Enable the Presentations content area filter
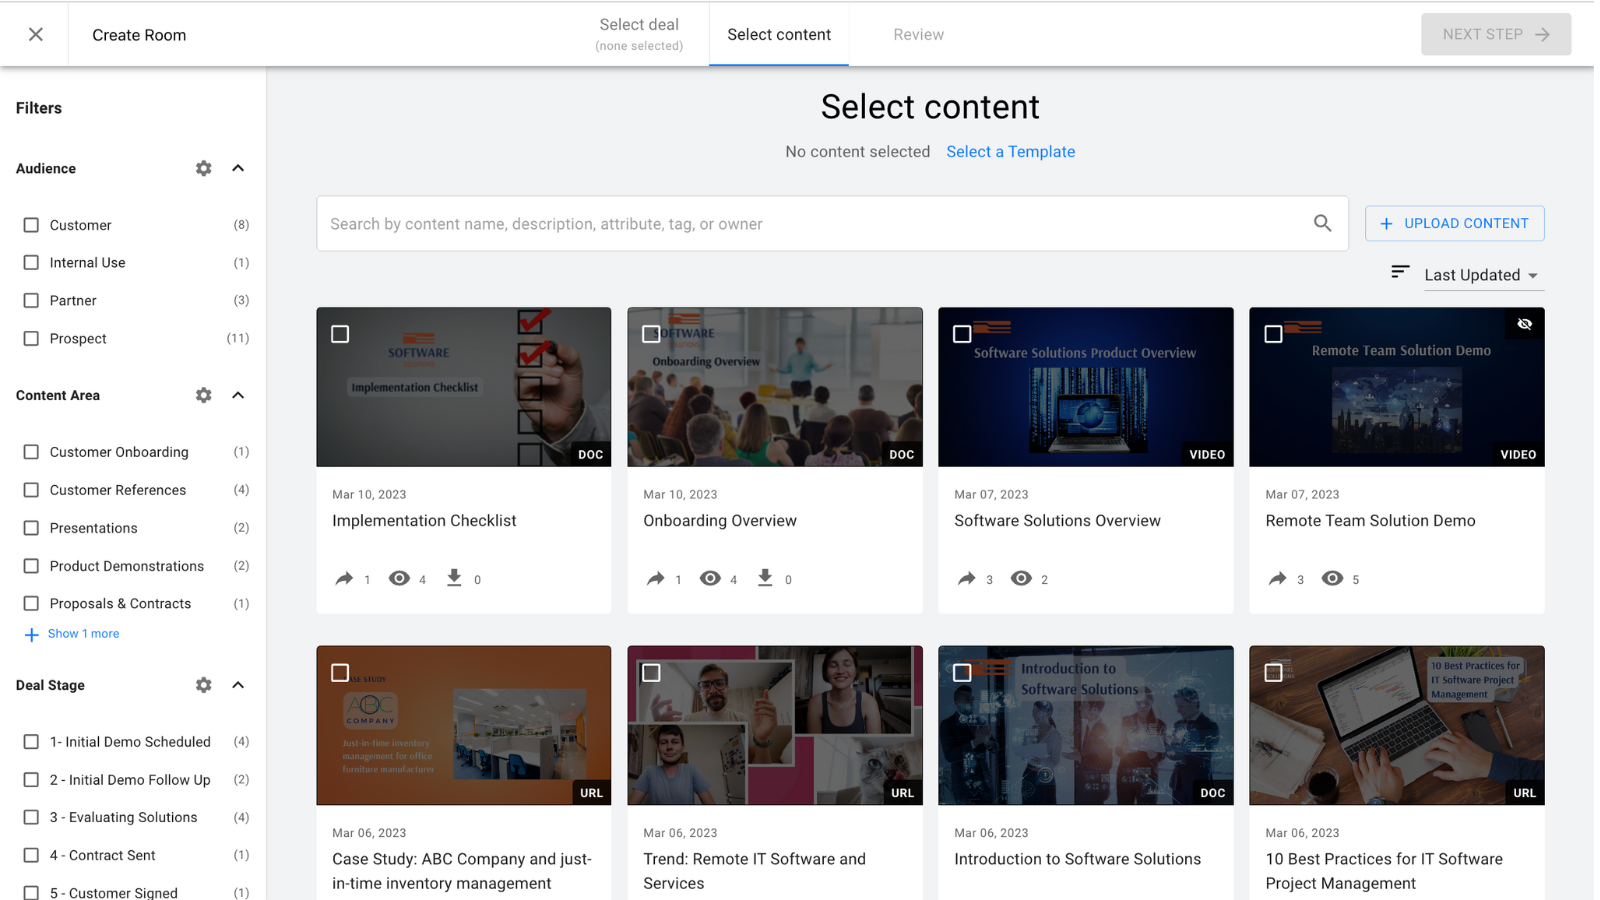The width and height of the screenshot is (1600, 900). (x=31, y=528)
